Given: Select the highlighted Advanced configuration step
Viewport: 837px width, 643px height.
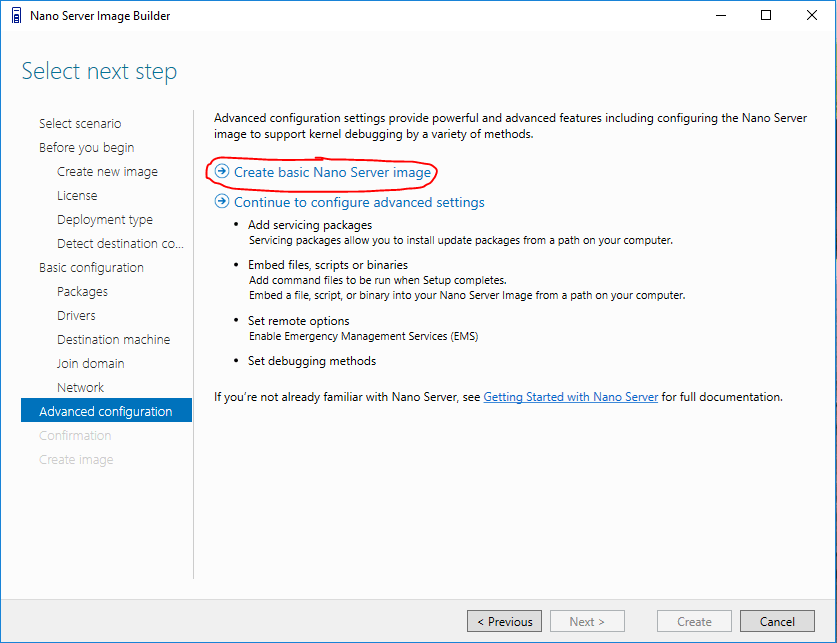Looking at the screenshot, I should (x=106, y=410).
